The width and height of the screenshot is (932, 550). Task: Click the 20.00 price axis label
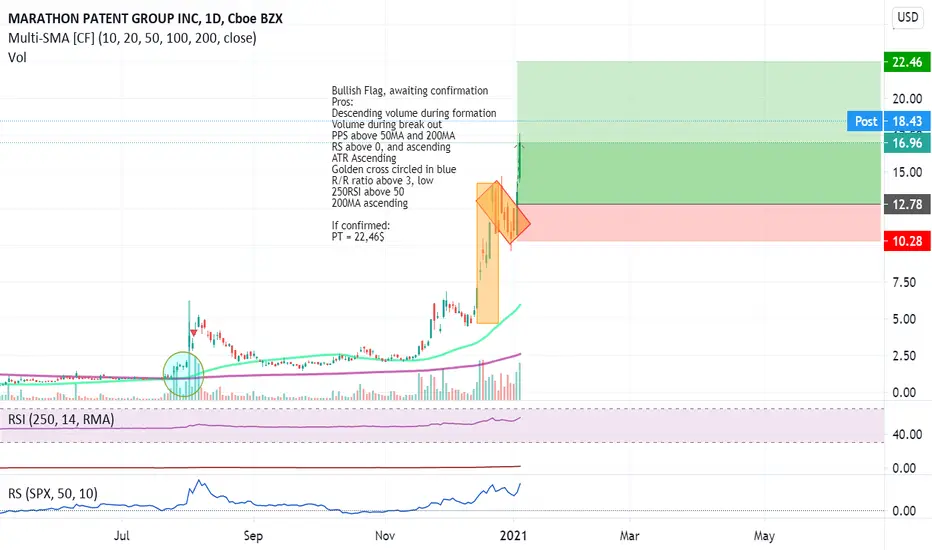[x=907, y=99]
